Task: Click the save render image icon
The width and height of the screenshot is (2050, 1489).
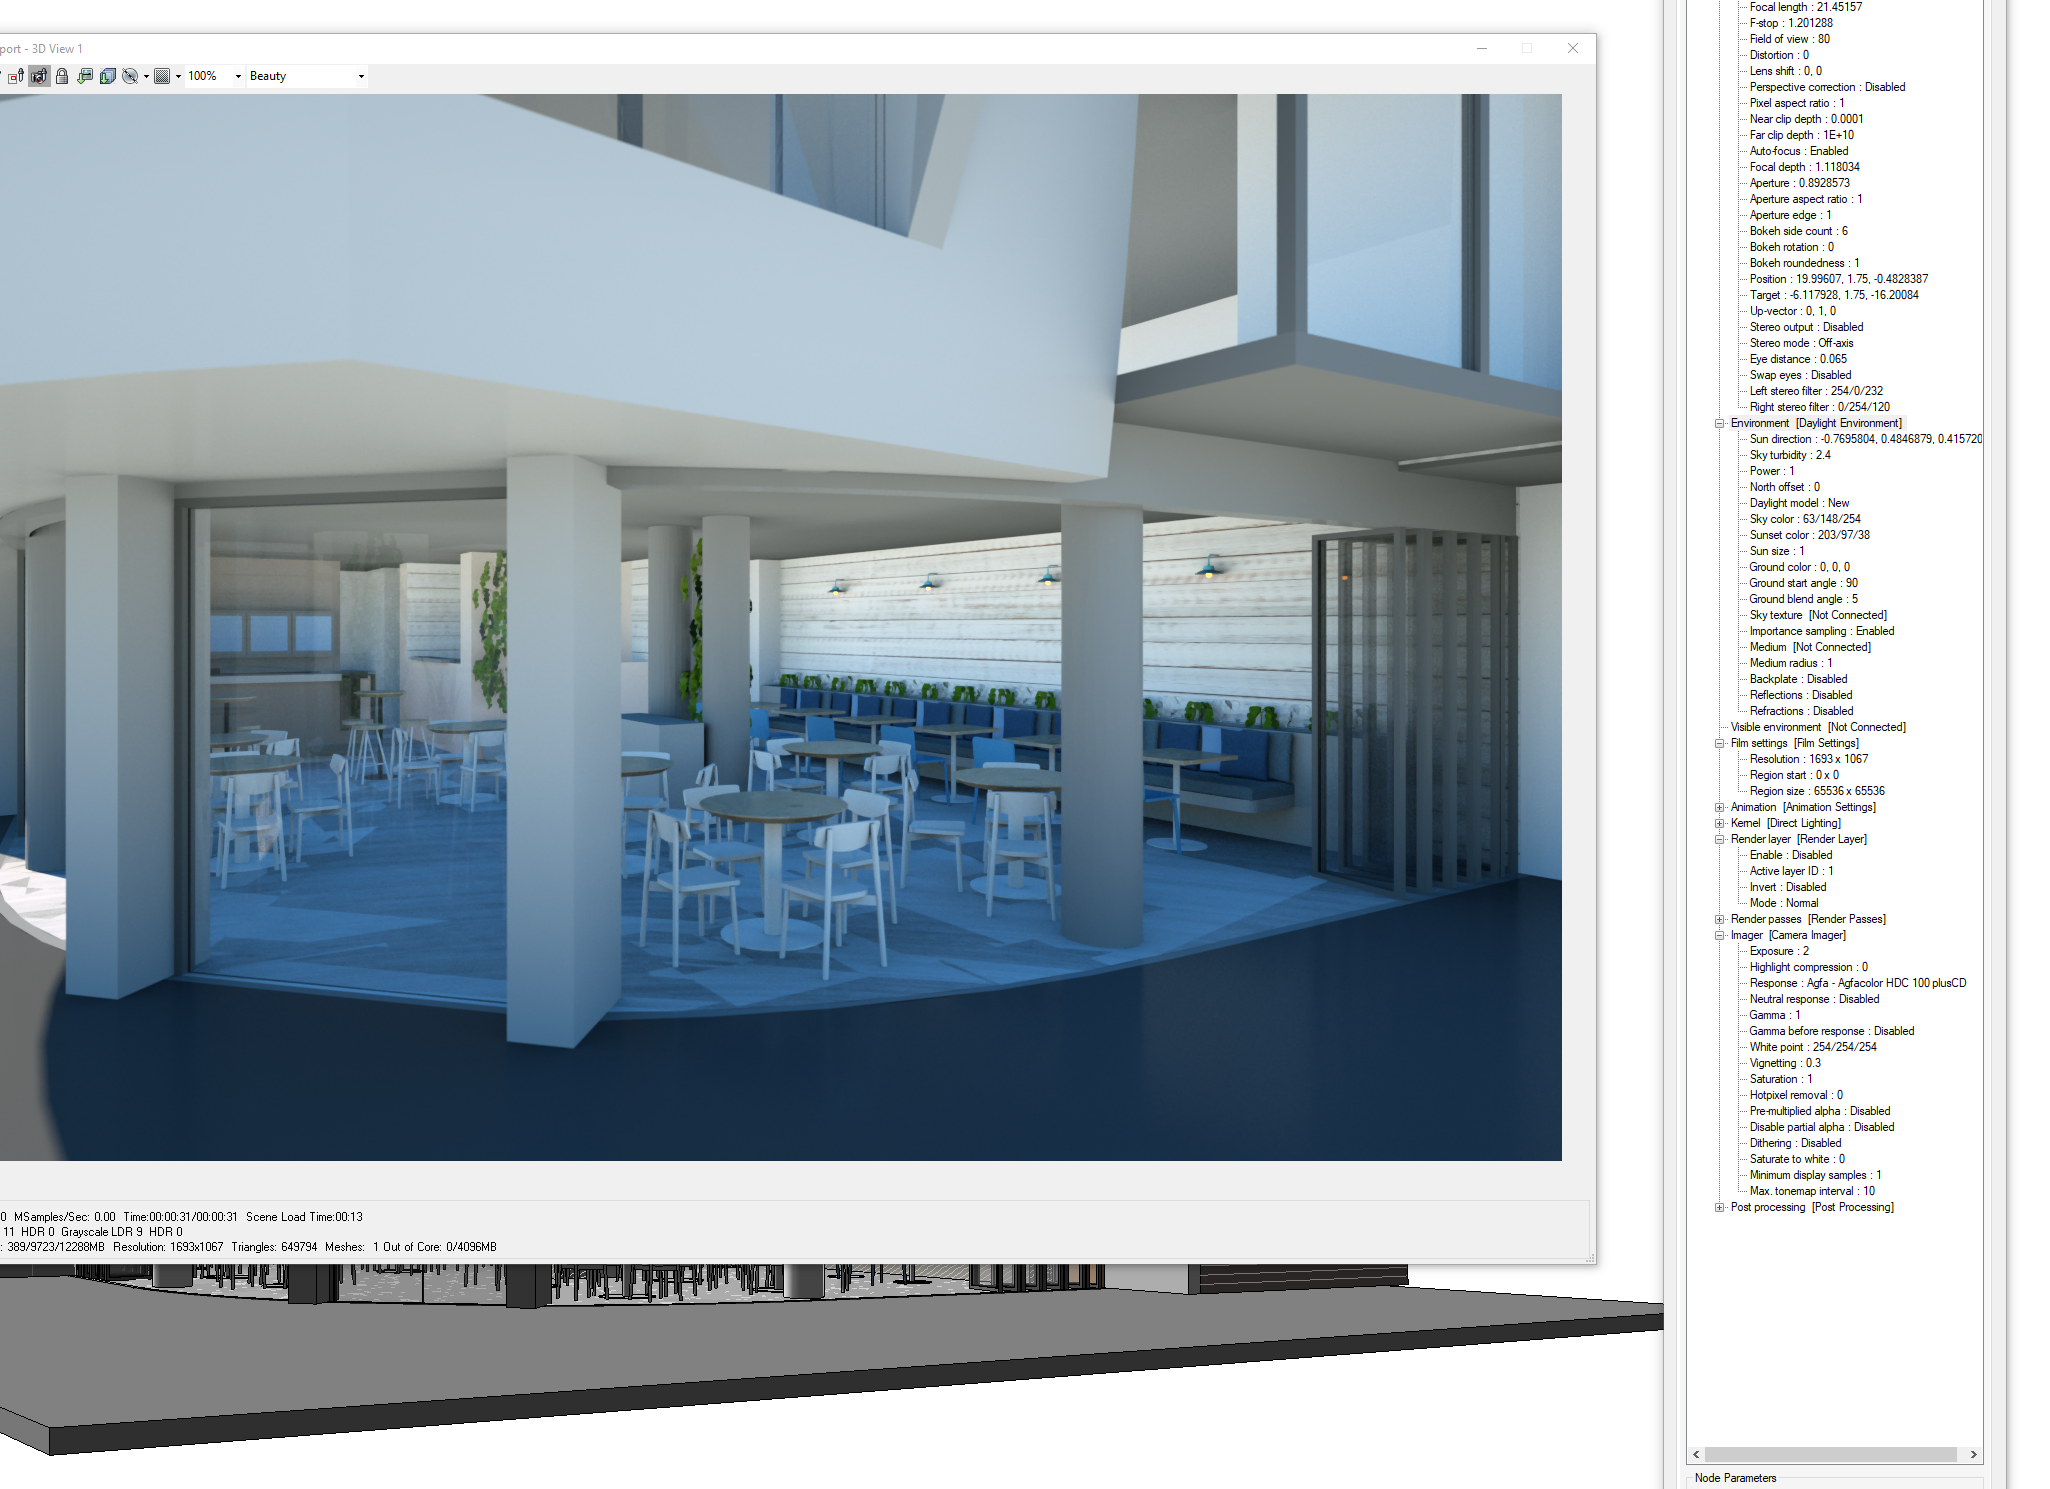Action: (85, 76)
